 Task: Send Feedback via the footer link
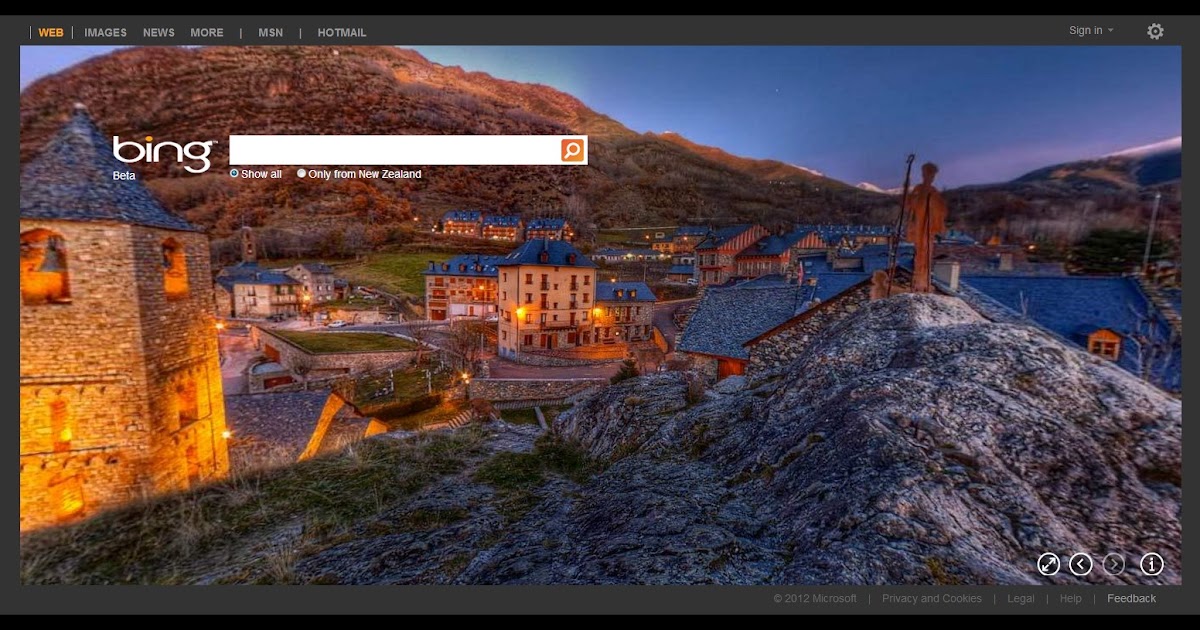pos(1131,598)
